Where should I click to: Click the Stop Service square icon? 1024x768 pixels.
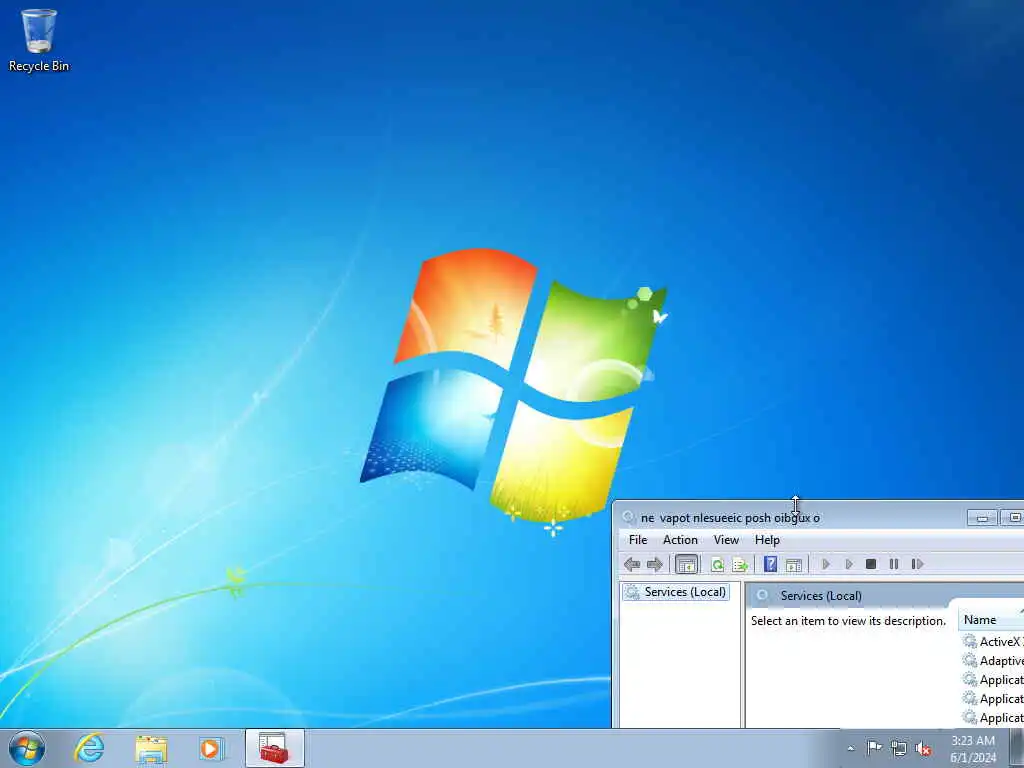(x=871, y=564)
